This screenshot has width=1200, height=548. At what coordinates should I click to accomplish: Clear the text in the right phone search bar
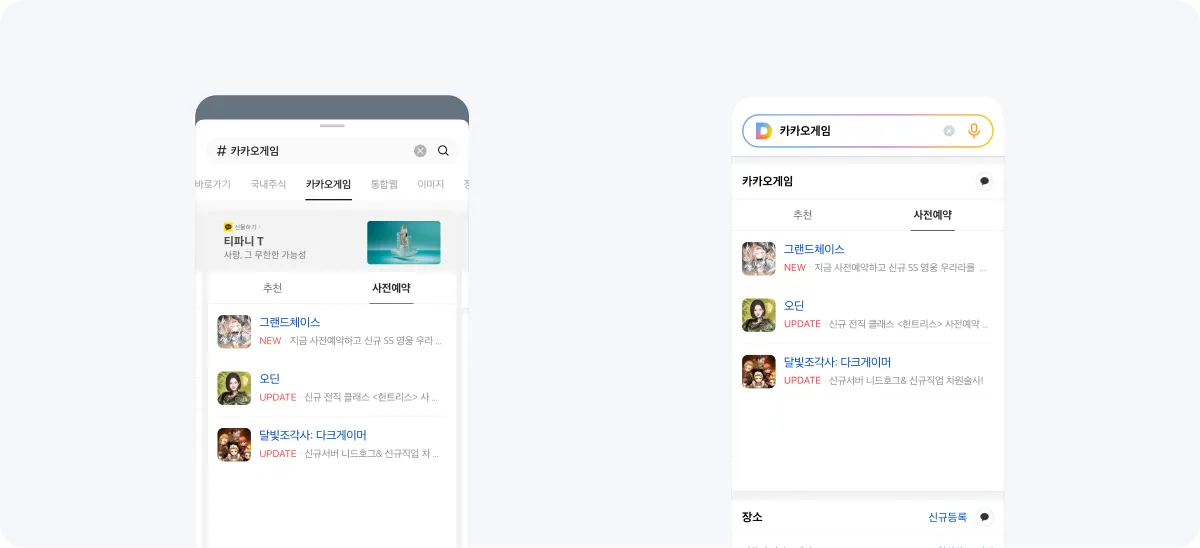[x=949, y=131]
